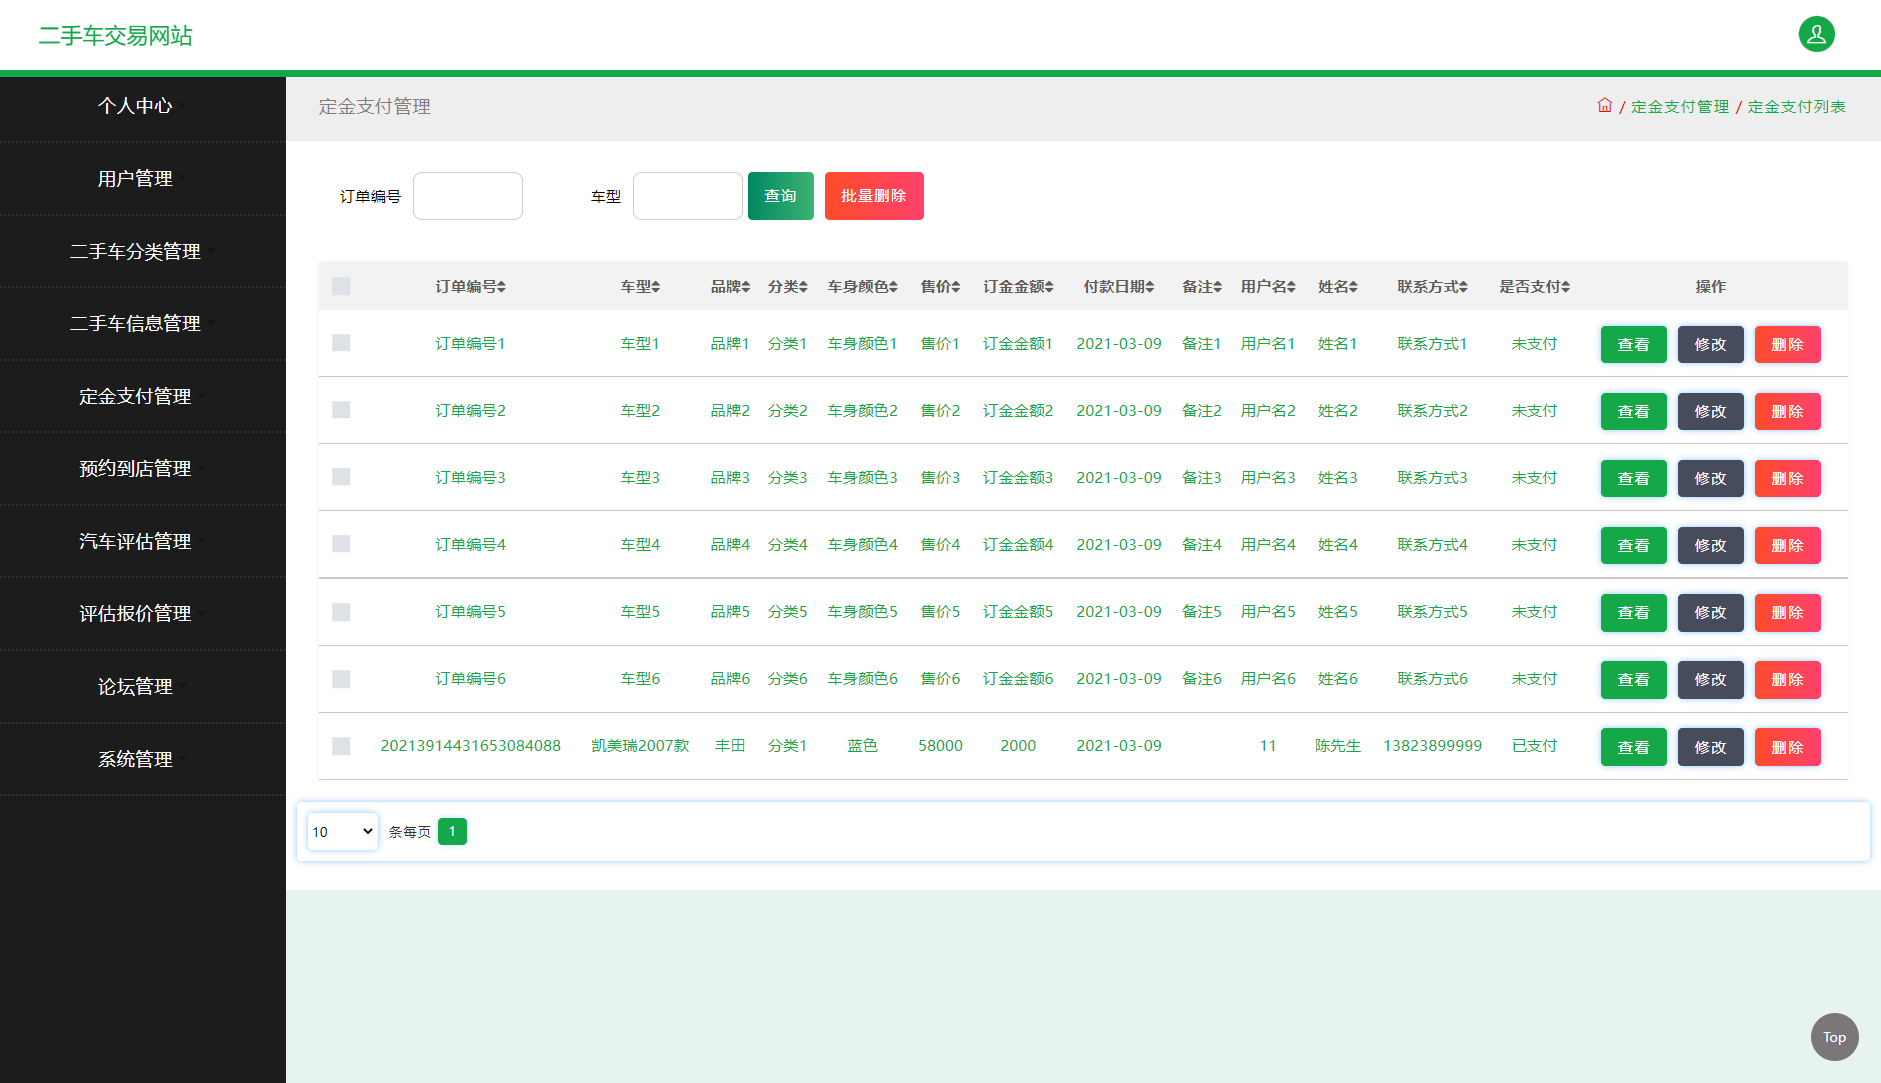Select the phone number 13823899999 cell

pyautogui.click(x=1432, y=746)
